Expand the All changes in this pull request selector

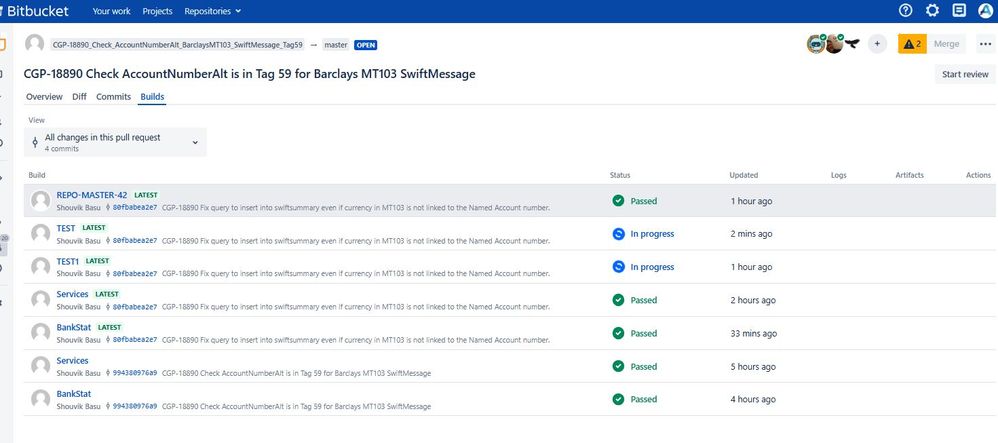click(x=115, y=142)
